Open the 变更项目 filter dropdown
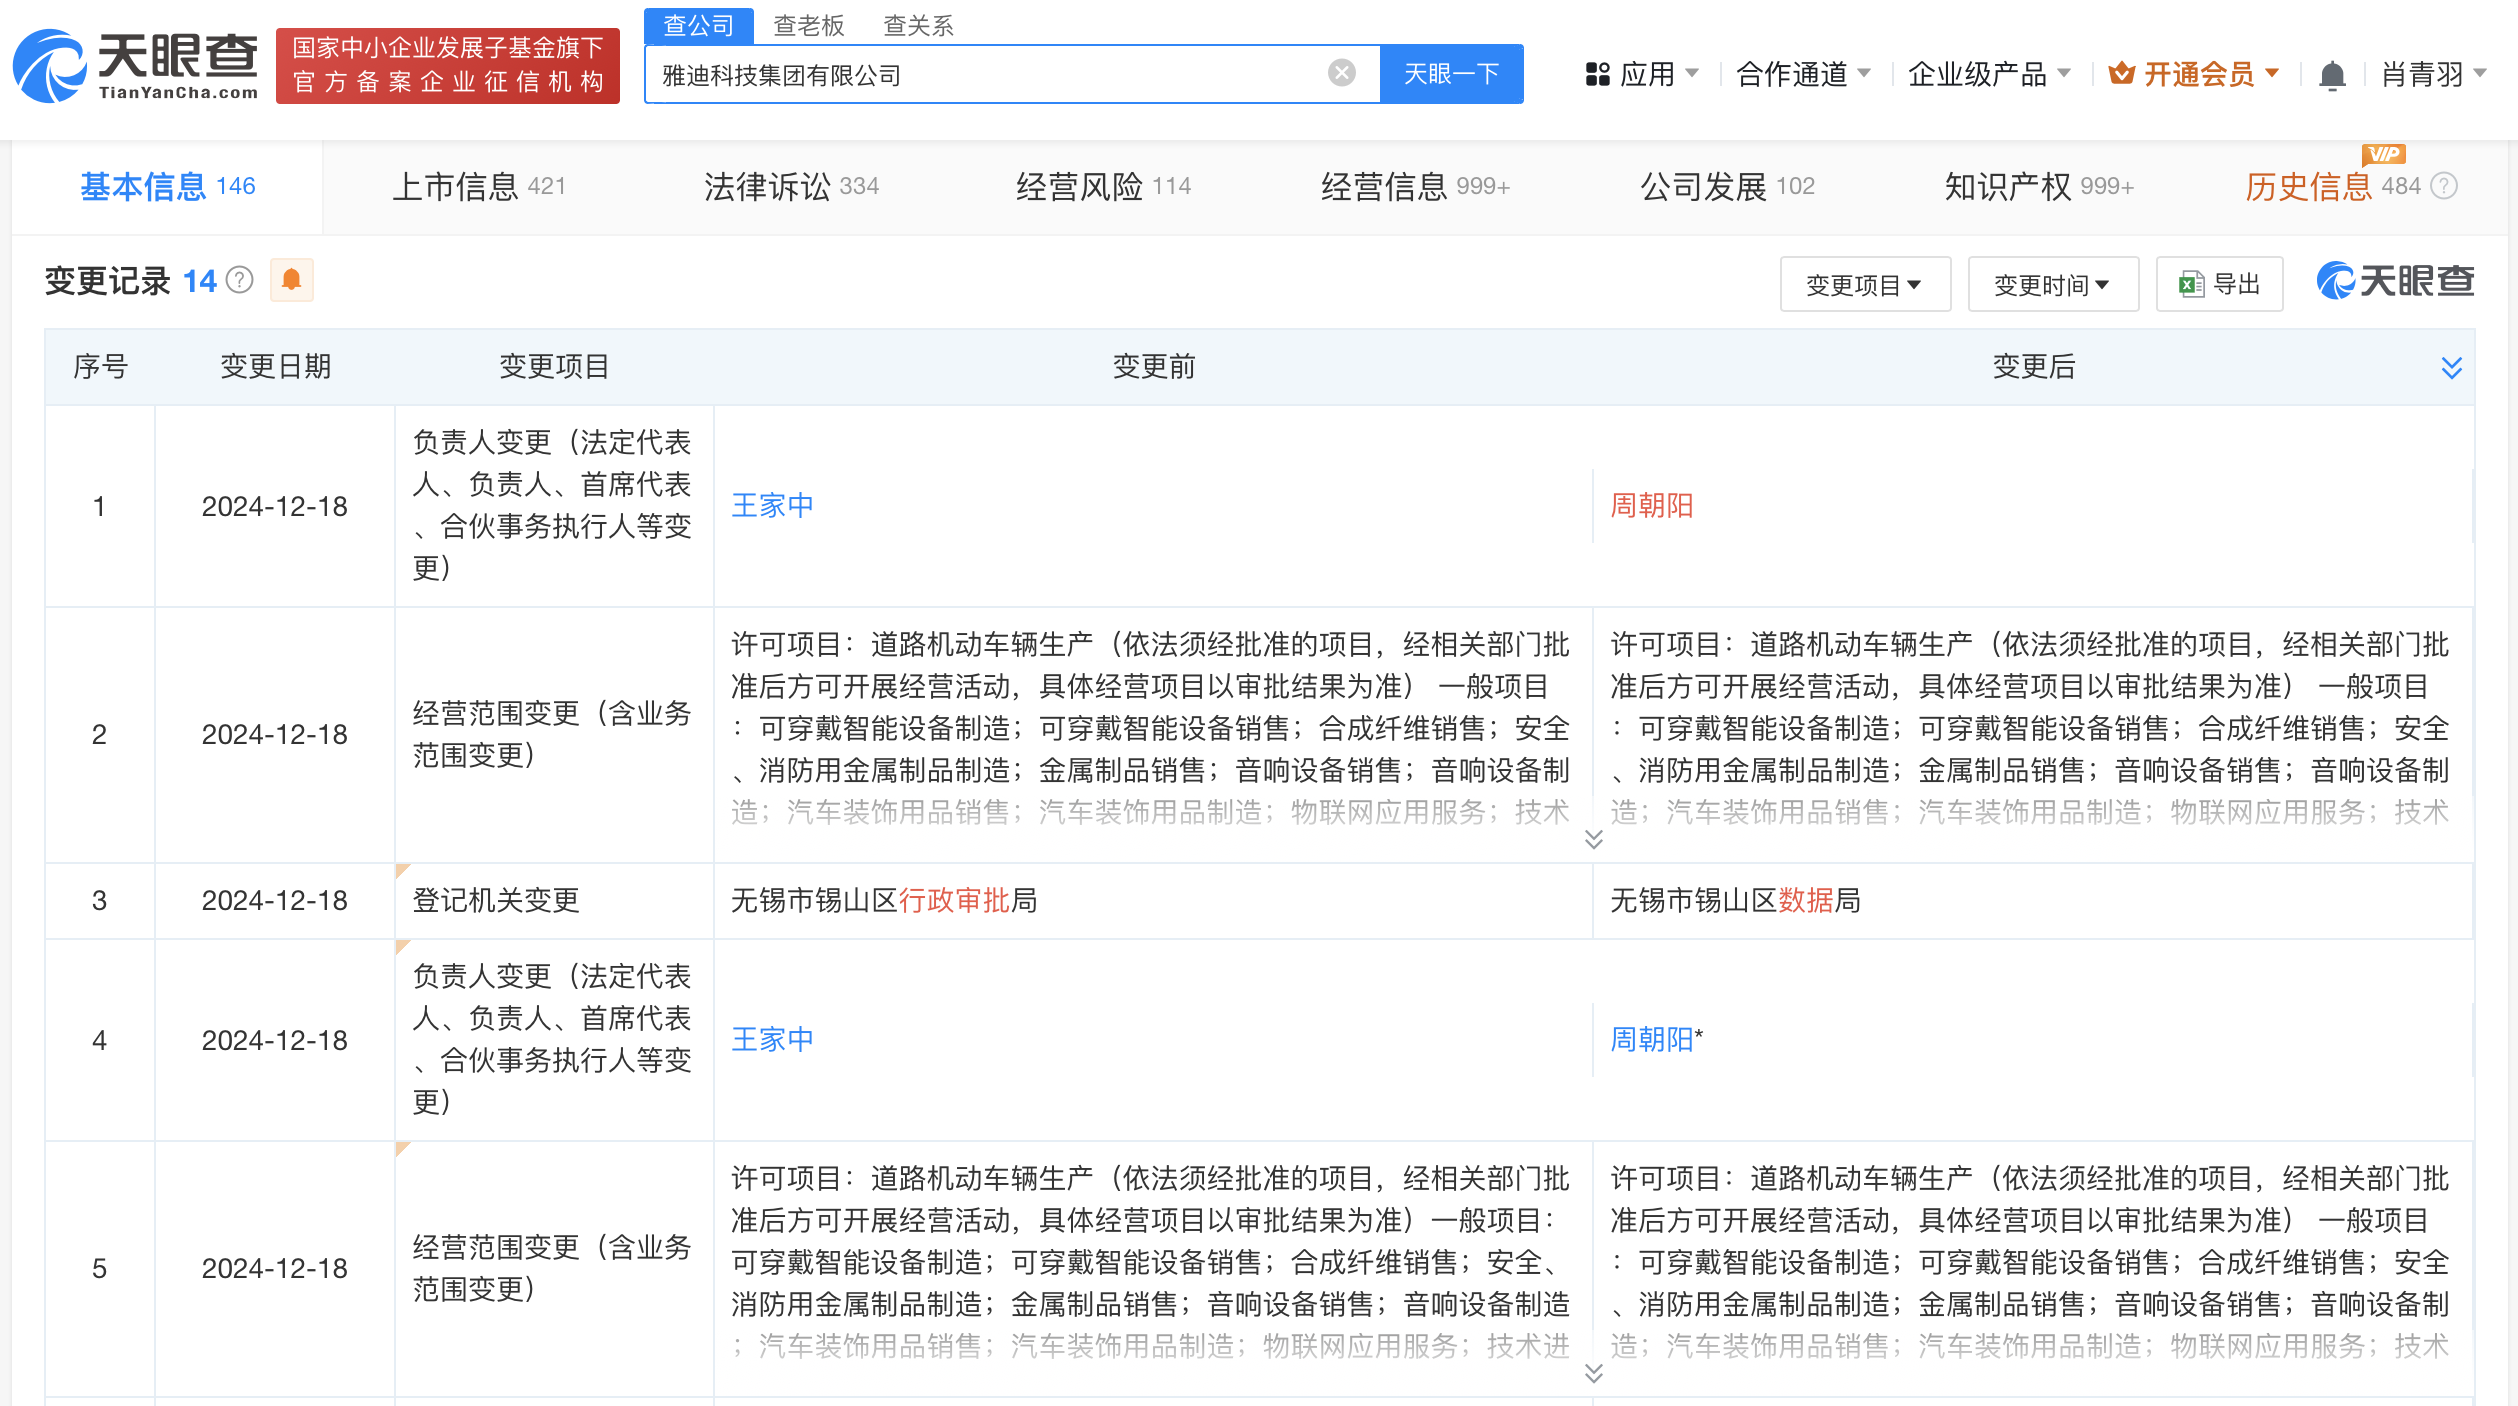The width and height of the screenshot is (2518, 1406). (x=1864, y=284)
